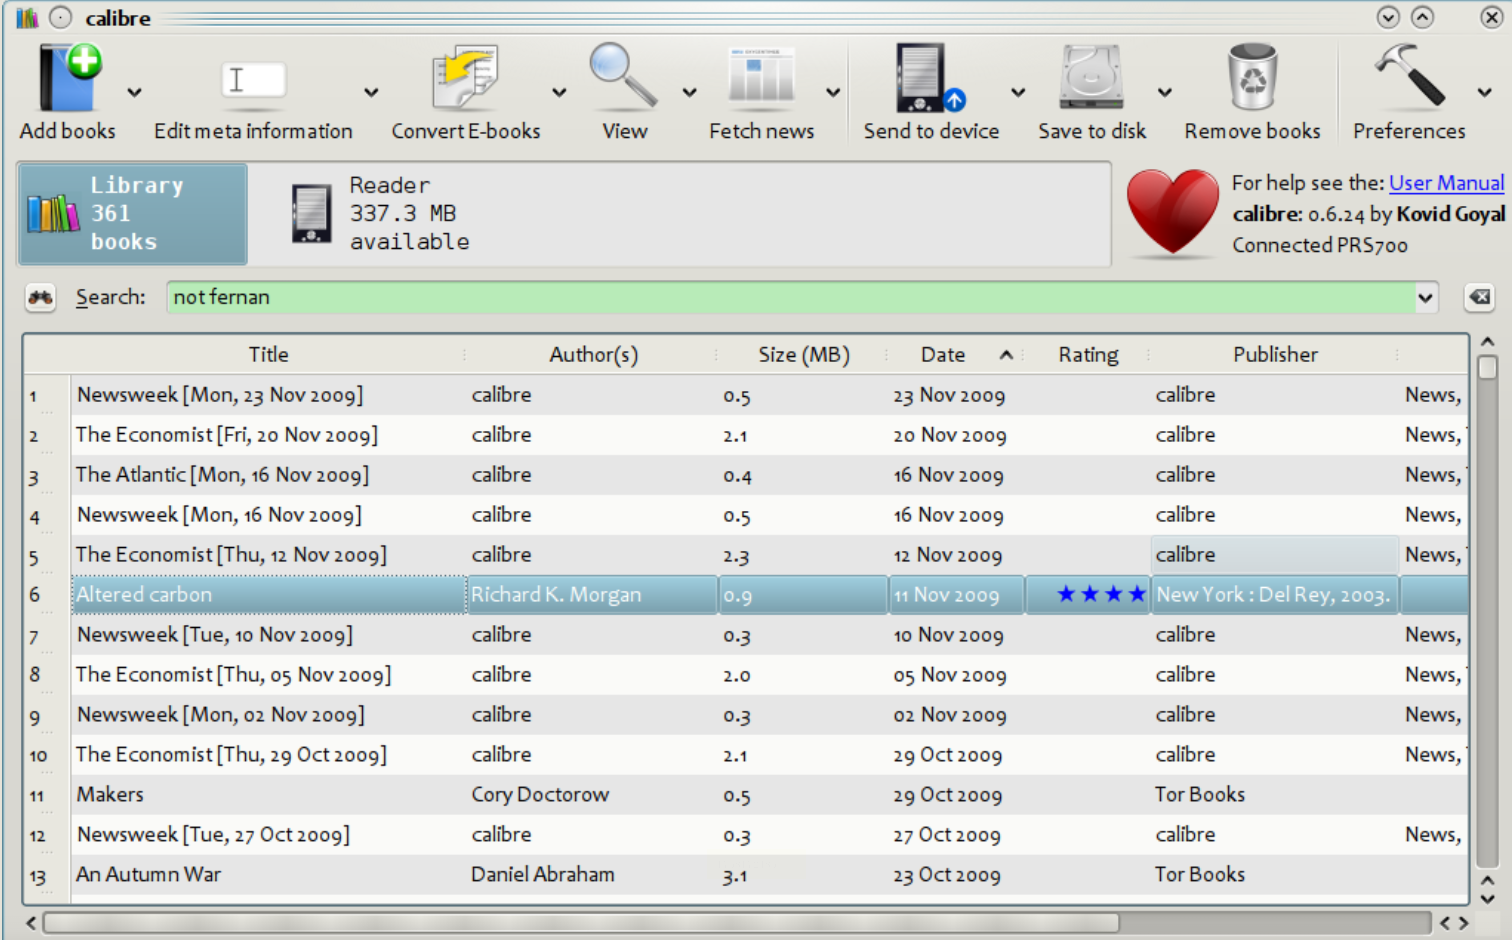Click the vertical scrollbar bottom down arrow

[1487, 897]
